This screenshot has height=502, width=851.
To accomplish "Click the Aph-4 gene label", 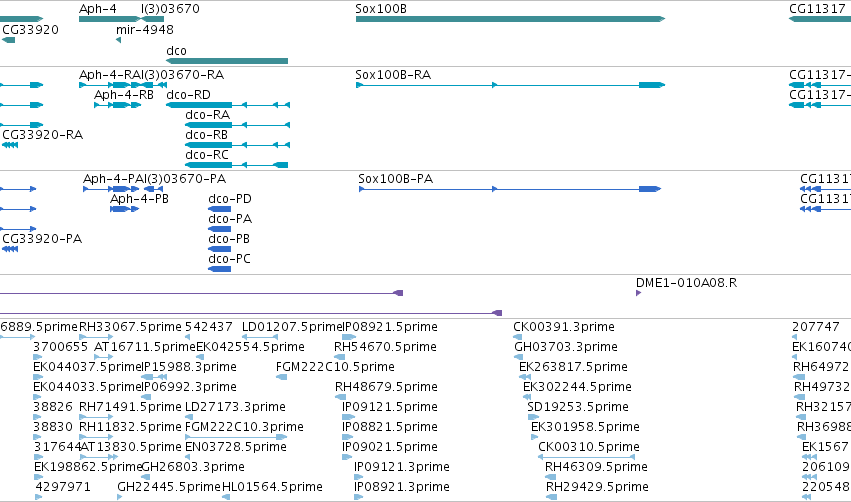I will (x=98, y=9).
